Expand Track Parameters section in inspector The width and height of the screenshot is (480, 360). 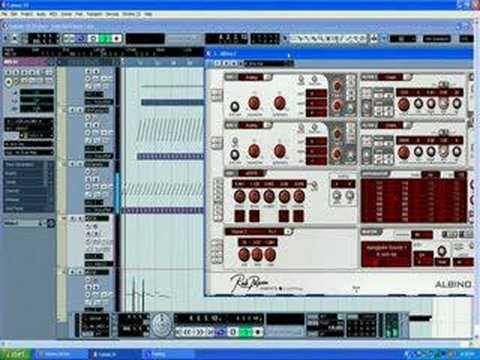click(27, 165)
